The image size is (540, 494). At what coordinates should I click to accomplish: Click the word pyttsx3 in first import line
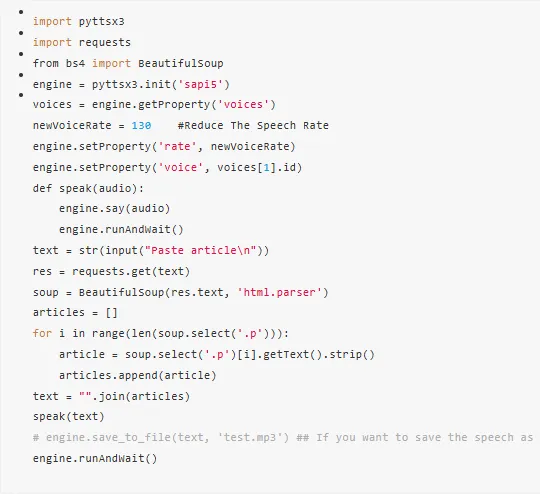coord(101,22)
